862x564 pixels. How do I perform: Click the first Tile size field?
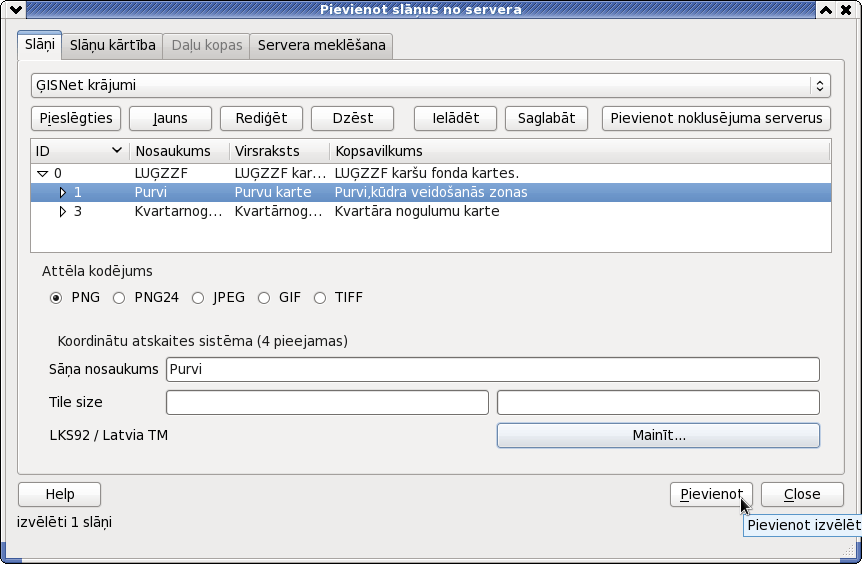(327, 402)
